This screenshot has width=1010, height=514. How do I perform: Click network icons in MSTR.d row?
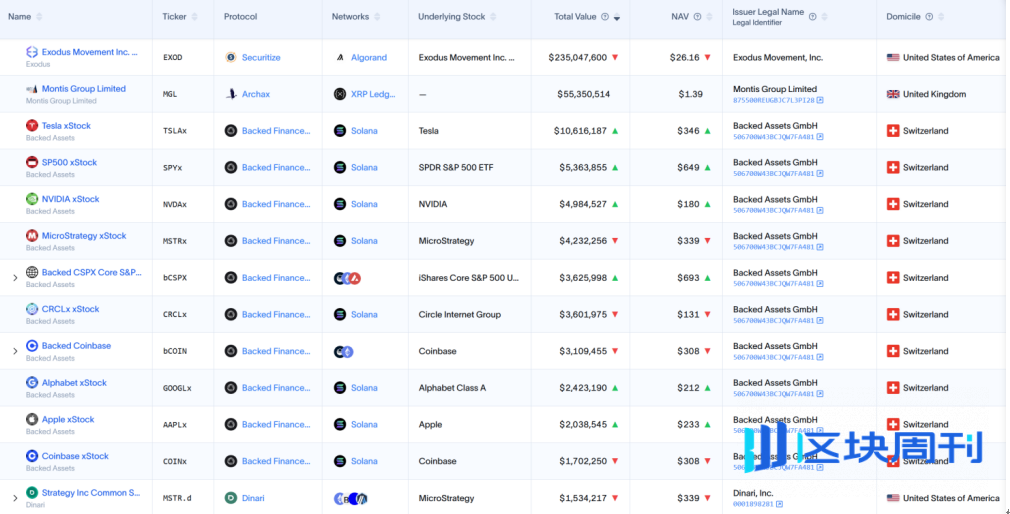click(350, 499)
